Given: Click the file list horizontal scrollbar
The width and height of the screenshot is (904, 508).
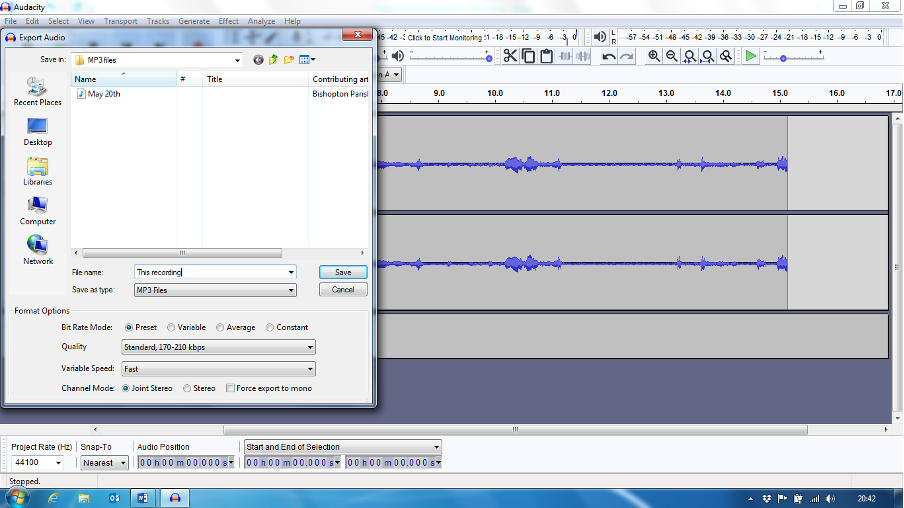Looking at the screenshot, I should [182, 253].
